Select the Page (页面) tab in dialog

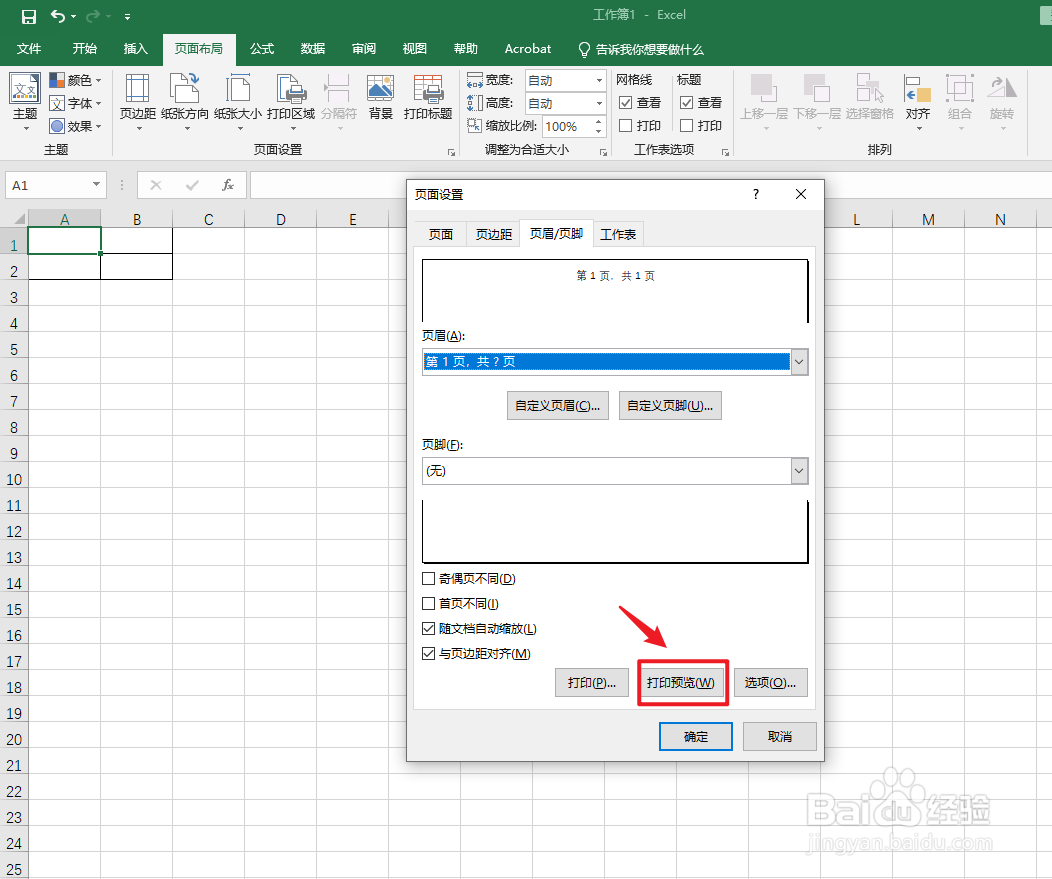pos(441,234)
